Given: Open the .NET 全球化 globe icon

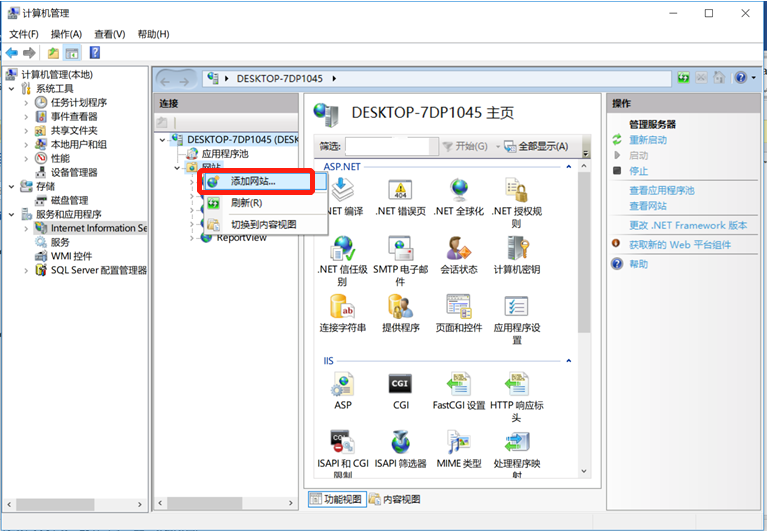Looking at the screenshot, I should point(459,190).
